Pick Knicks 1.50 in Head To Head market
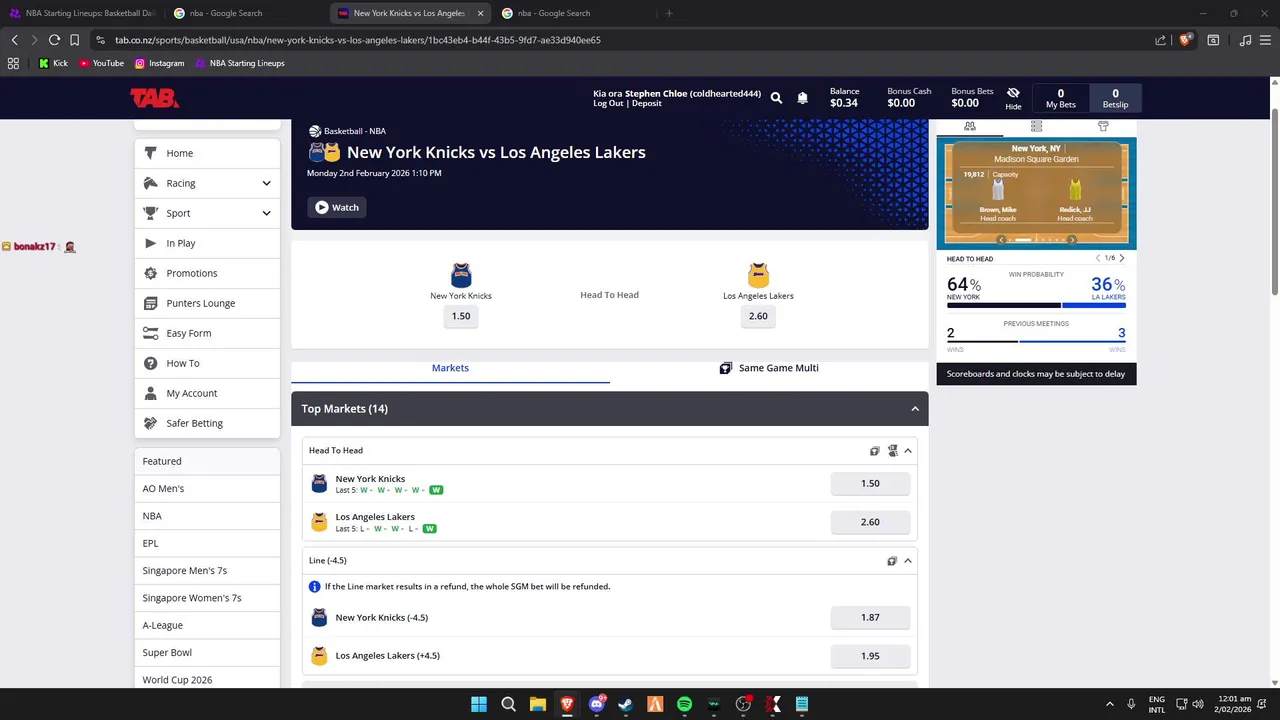 (870, 483)
